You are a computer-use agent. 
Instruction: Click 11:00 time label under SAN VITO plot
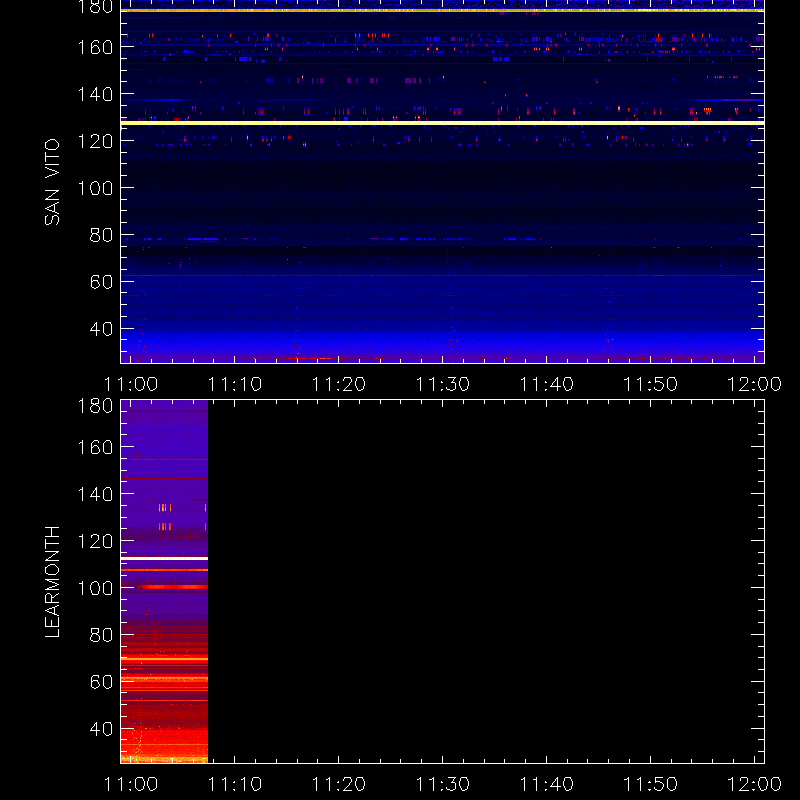point(131,384)
